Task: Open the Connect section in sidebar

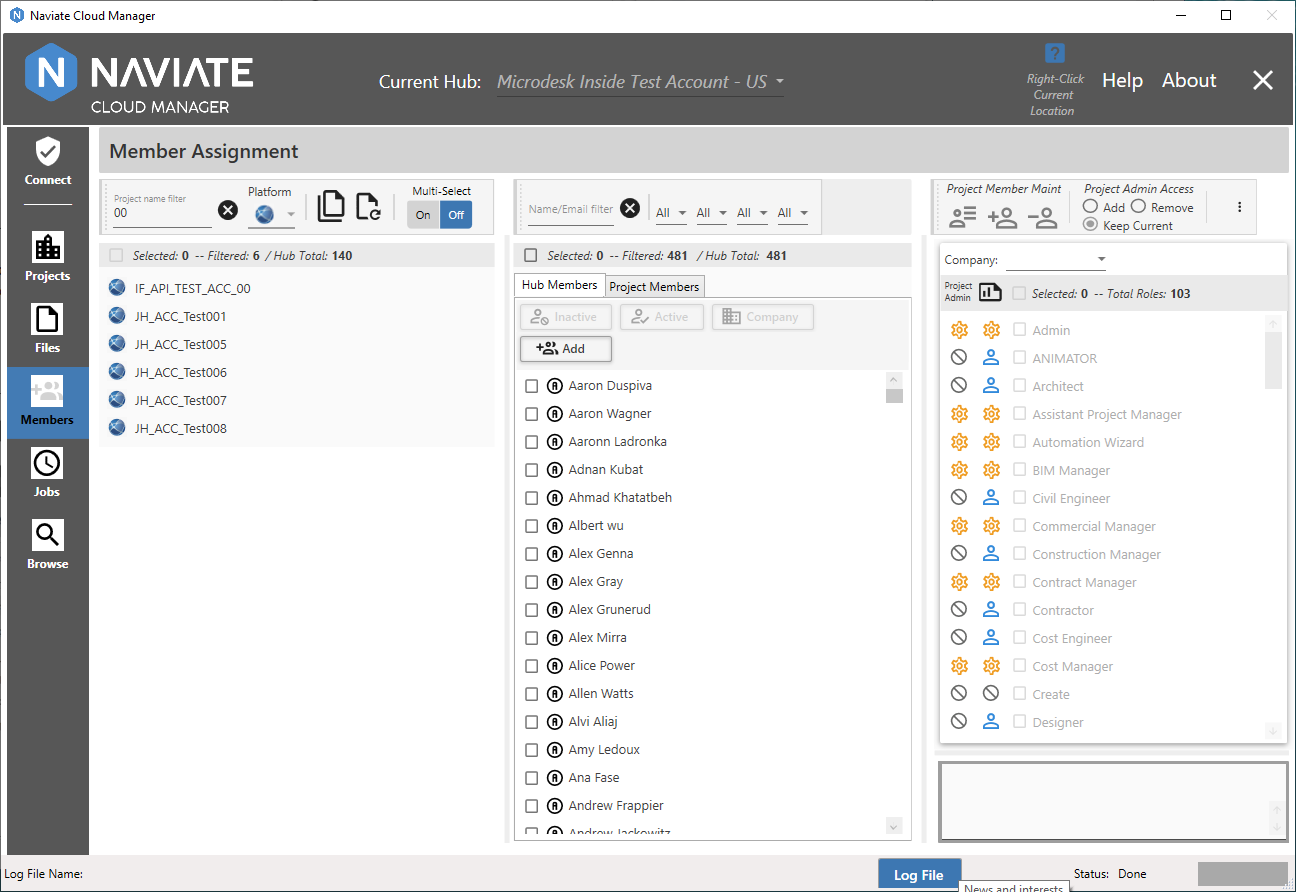Action: [48, 163]
